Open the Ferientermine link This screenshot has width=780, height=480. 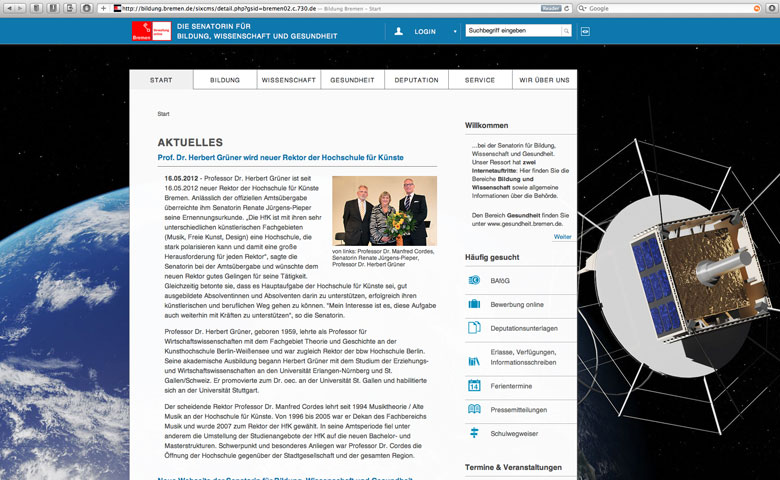(511, 386)
